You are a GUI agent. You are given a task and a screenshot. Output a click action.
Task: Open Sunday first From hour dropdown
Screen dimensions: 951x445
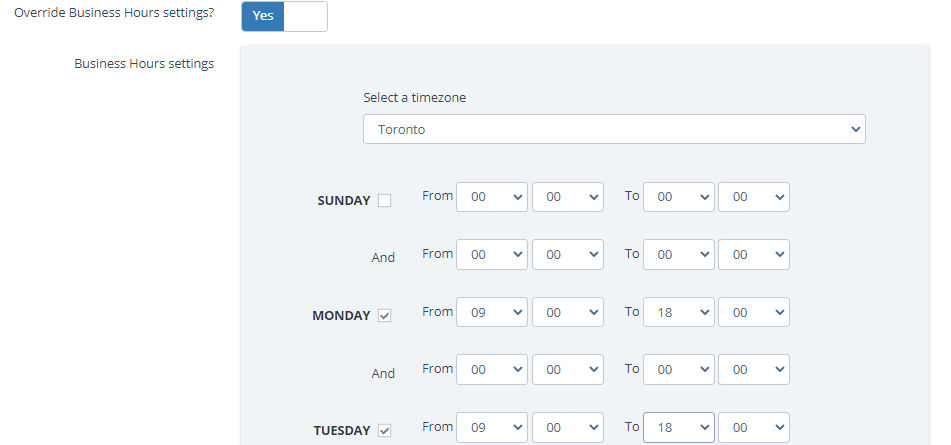point(492,197)
